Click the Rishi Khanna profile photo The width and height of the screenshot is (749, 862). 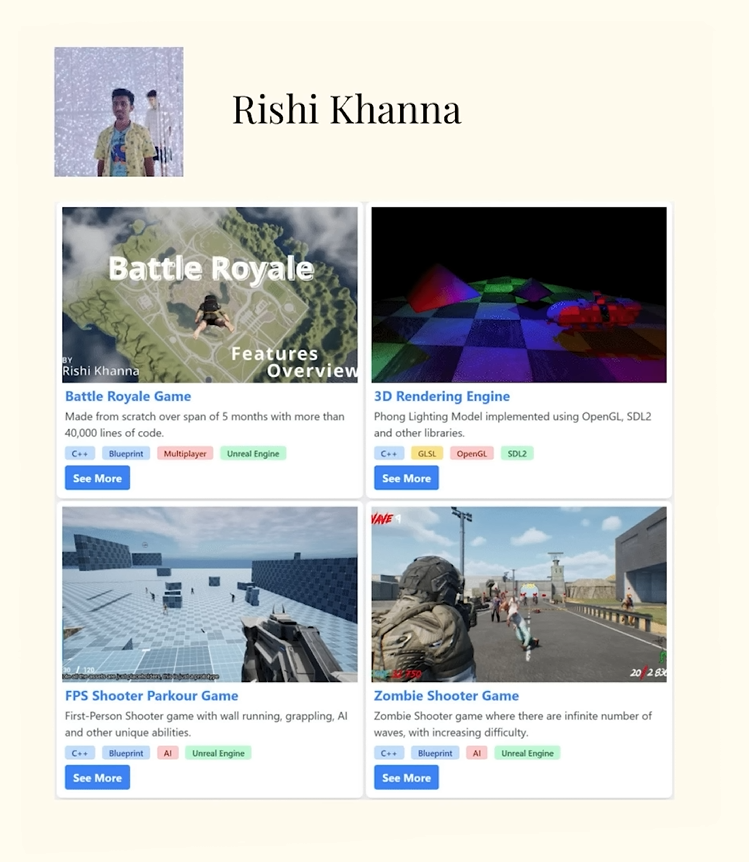point(119,112)
